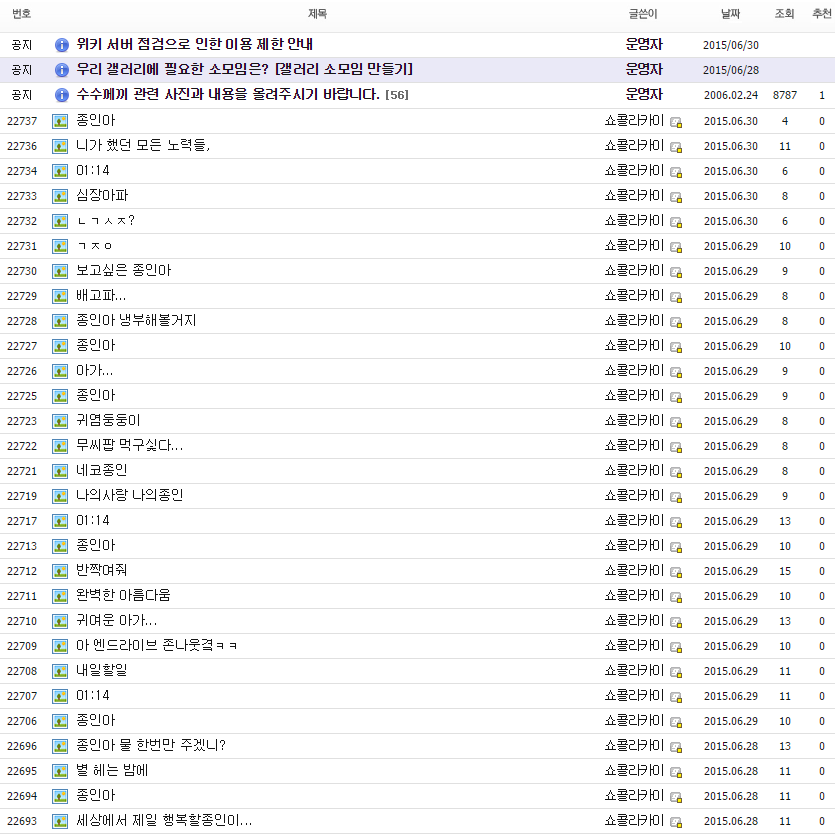The height and width of the screenshot is (834, 837).
Task: Open the post titled 종인아 냉부해볼거지
Action: coord(136,320)
